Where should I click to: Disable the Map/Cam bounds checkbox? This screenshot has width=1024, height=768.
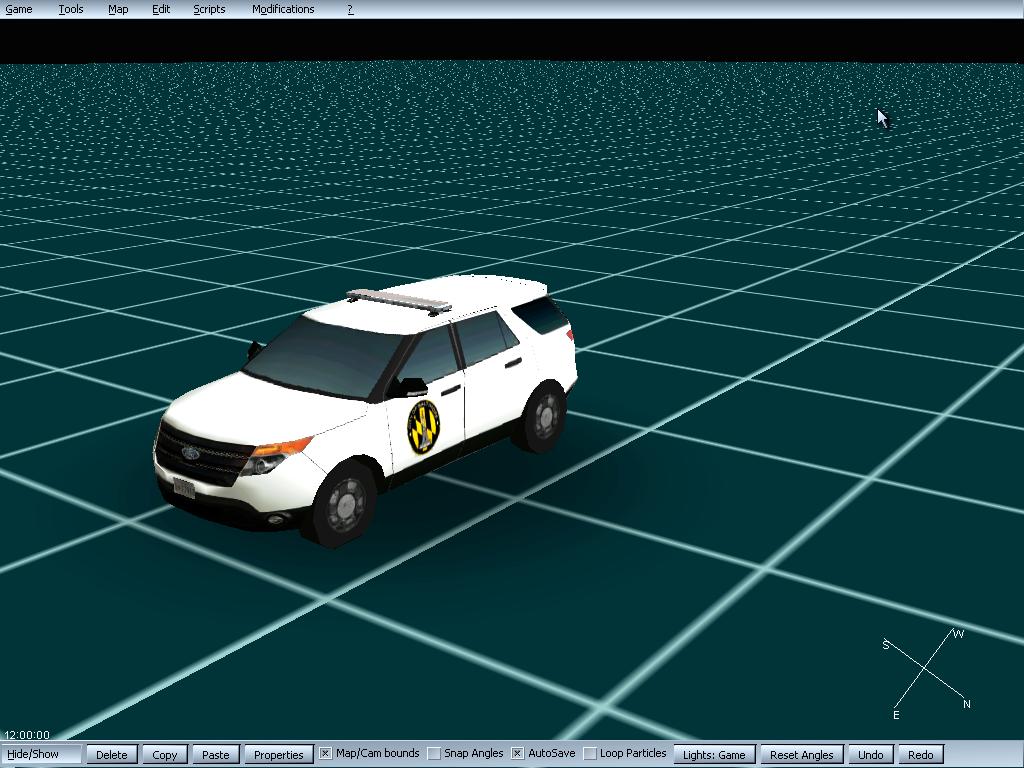325,753
